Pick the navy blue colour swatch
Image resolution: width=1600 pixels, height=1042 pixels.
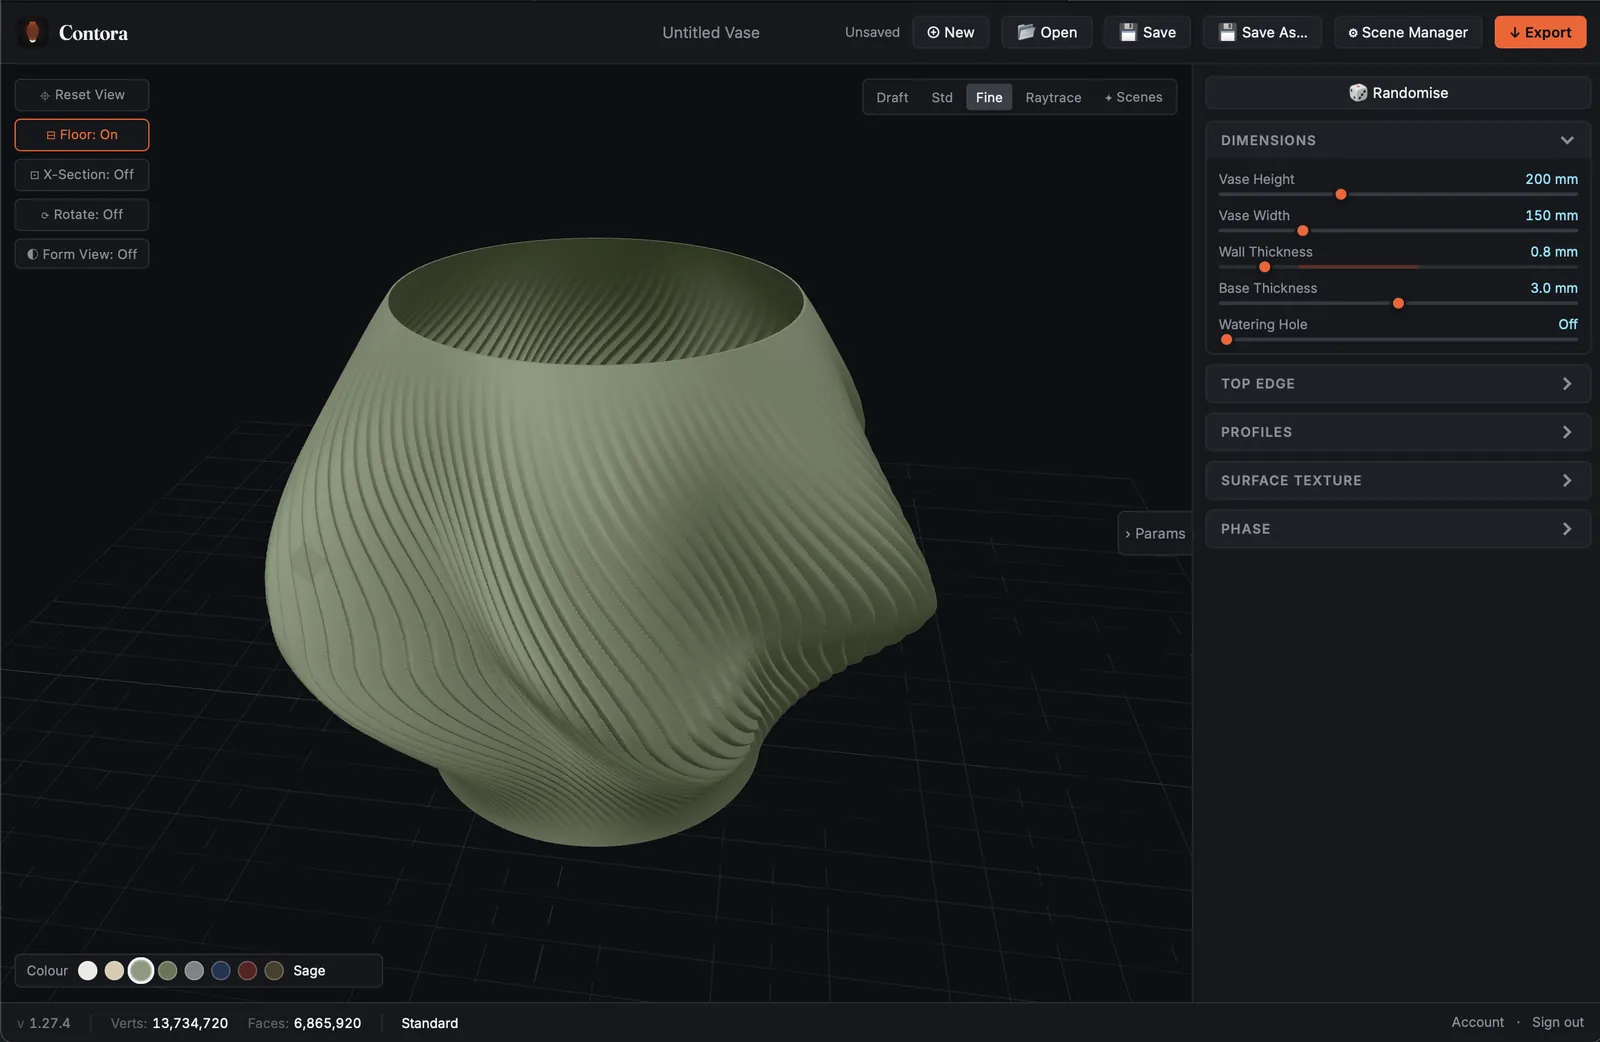pos(221,971)
